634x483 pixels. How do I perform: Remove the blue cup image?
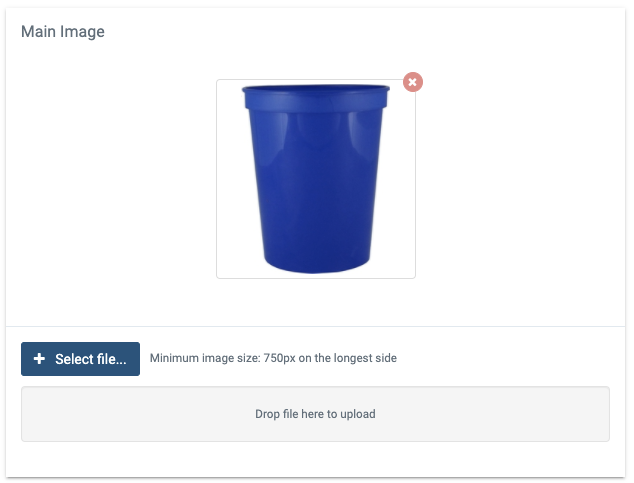click(x=412, y=82)
